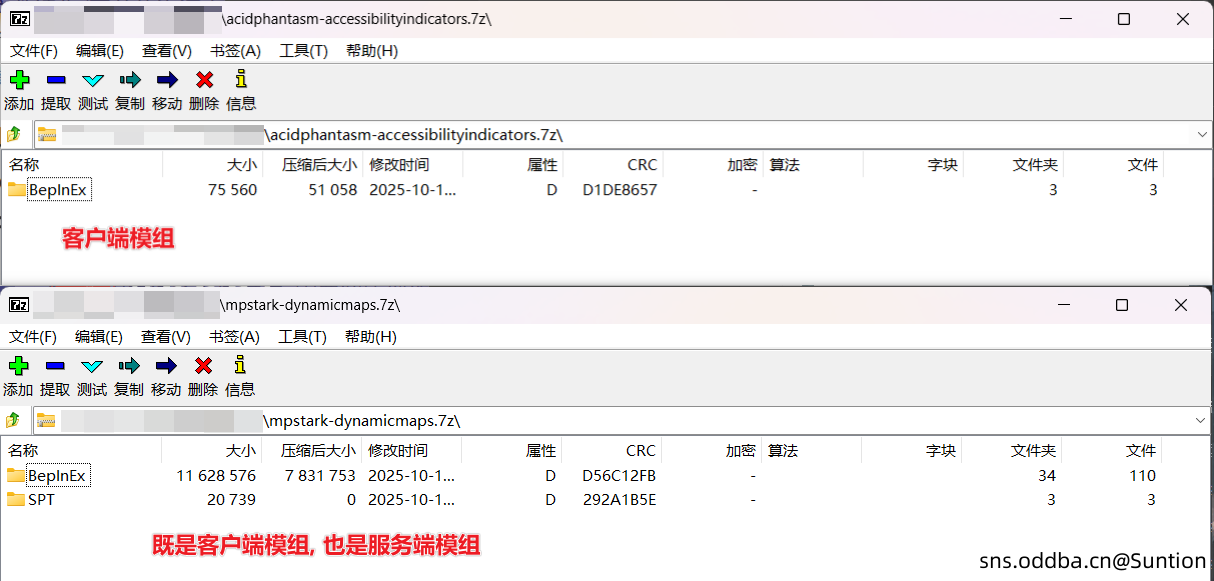
Task: Open the 文件(F) menu in top window
Action: tap(34, 51)
